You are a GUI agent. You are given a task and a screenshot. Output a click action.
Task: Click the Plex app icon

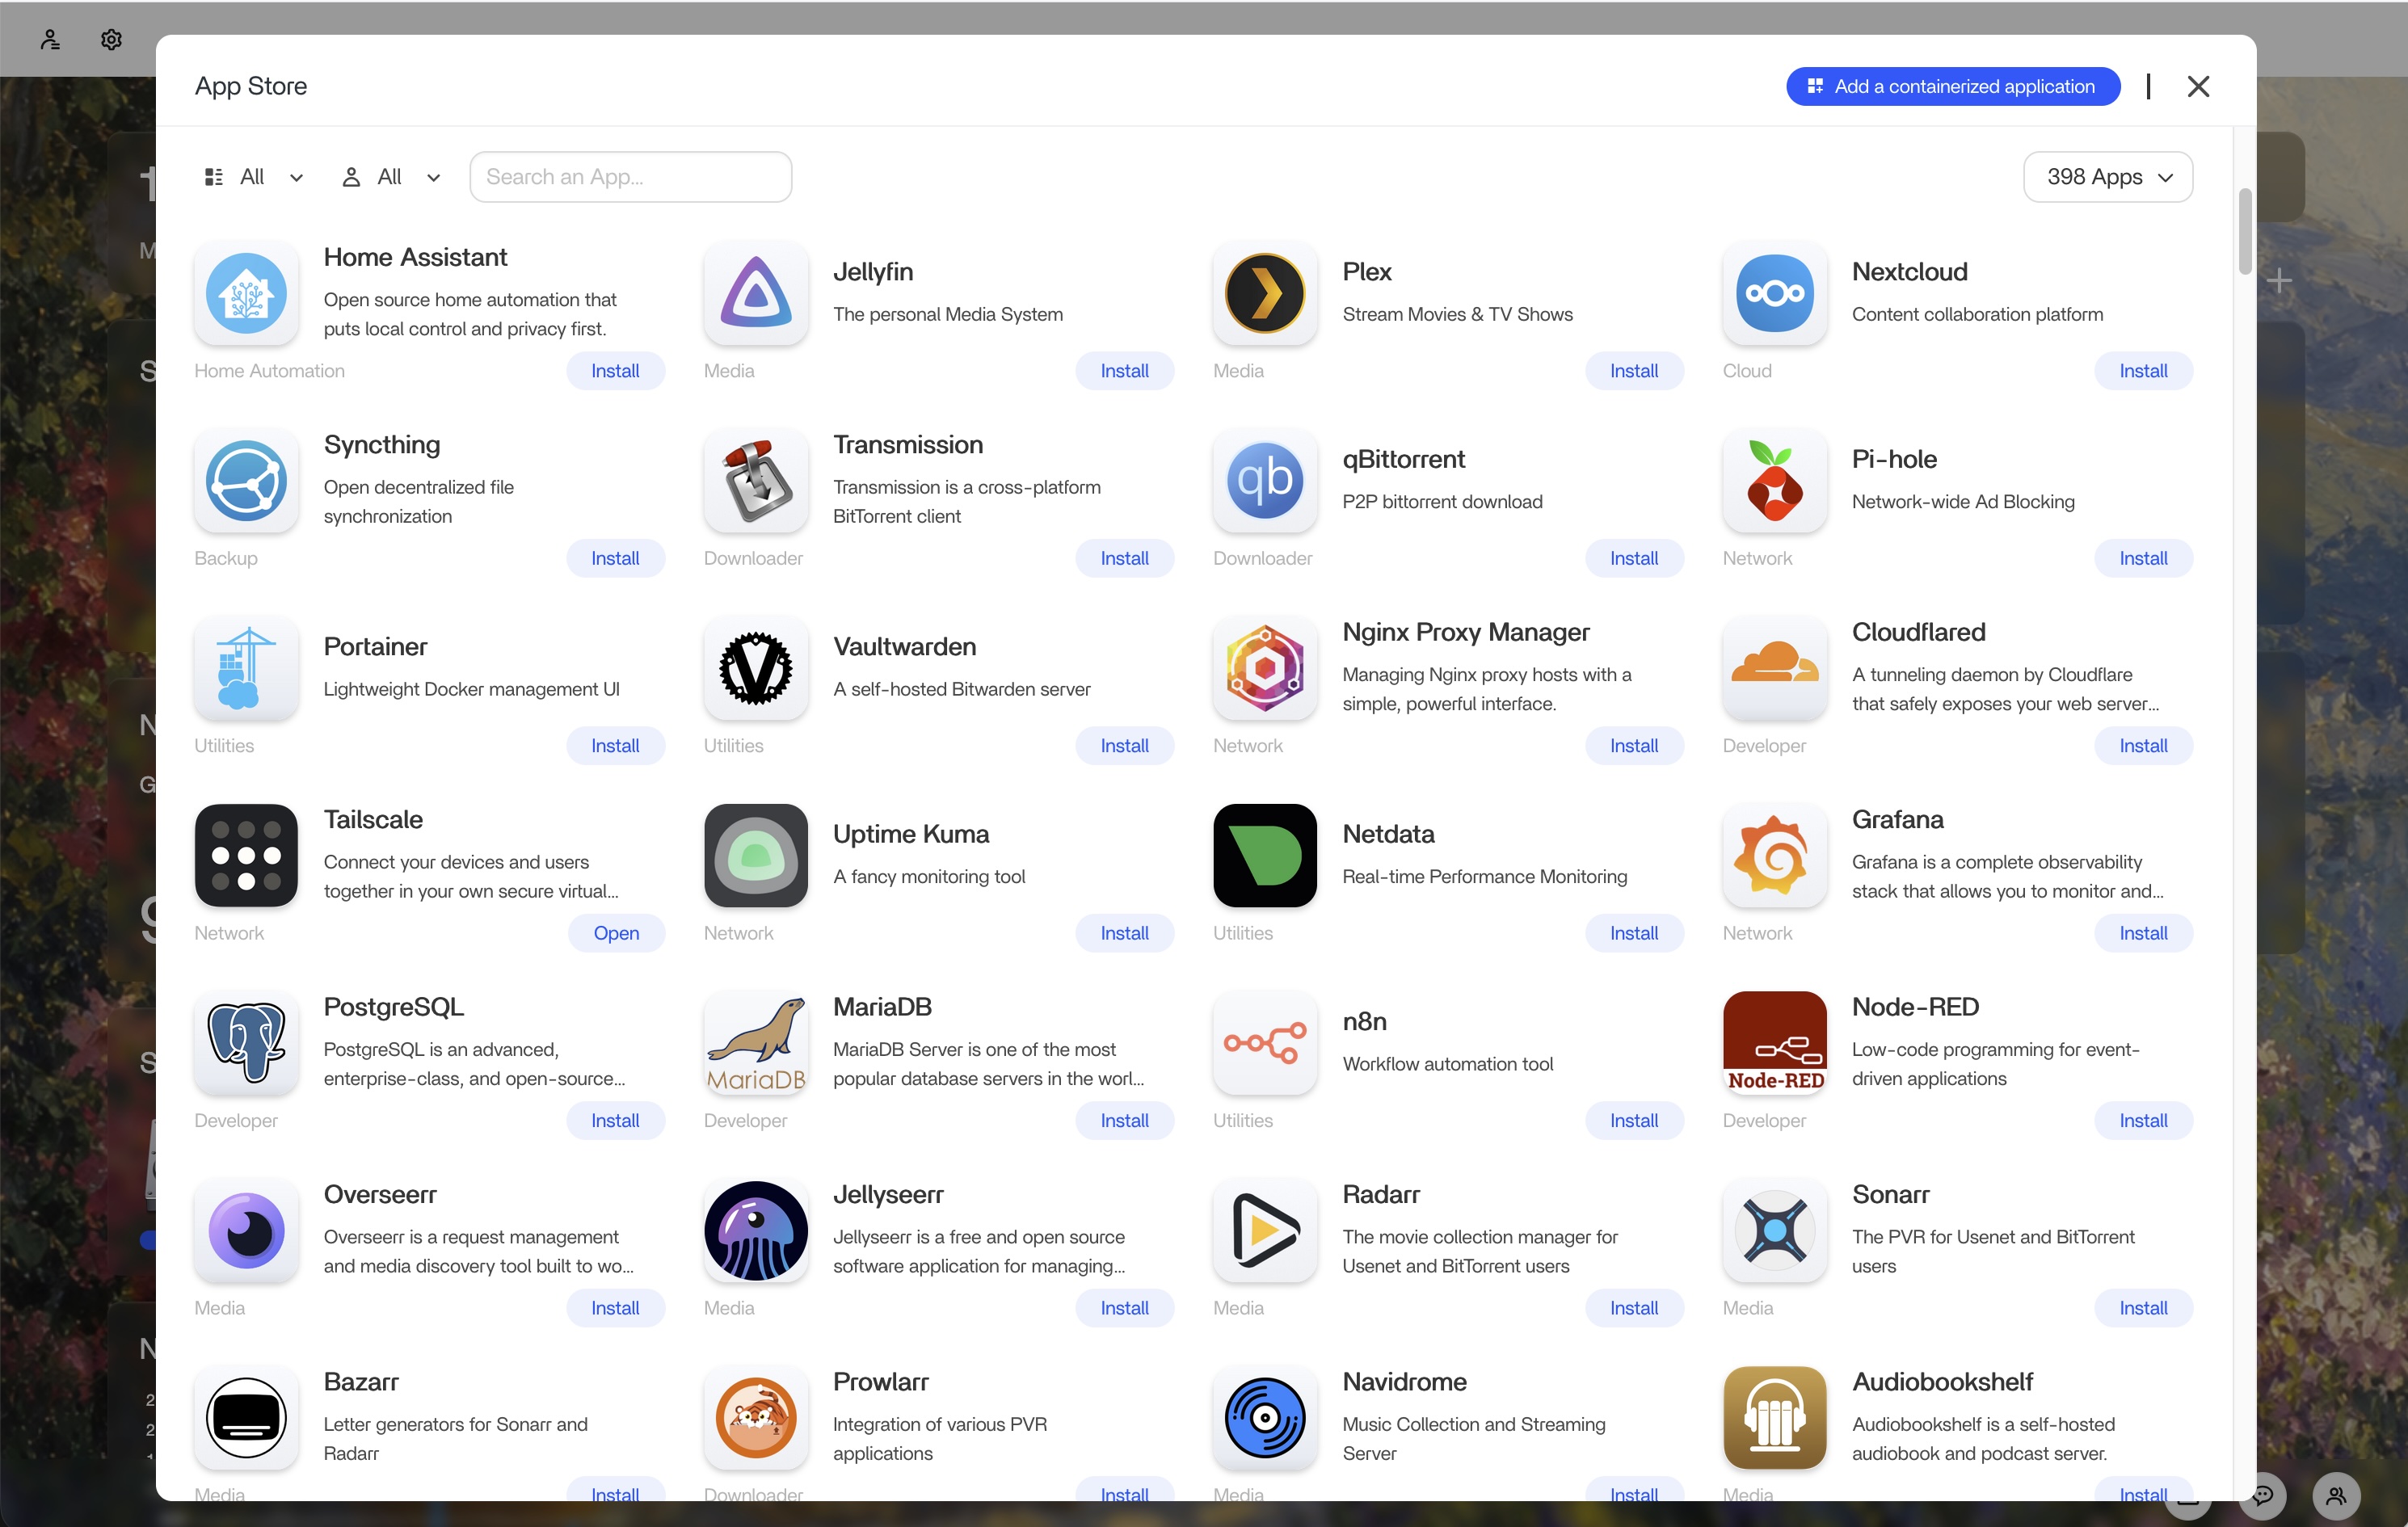click(1264, 293)
